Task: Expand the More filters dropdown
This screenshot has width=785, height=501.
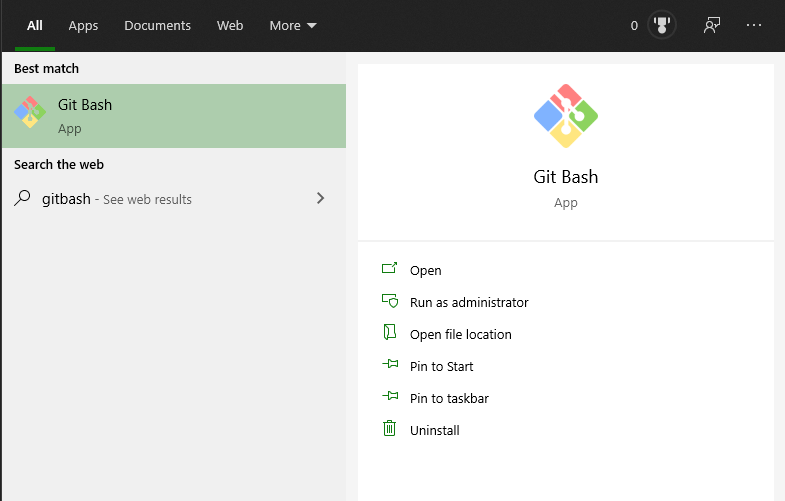Action: coord(292,26)
